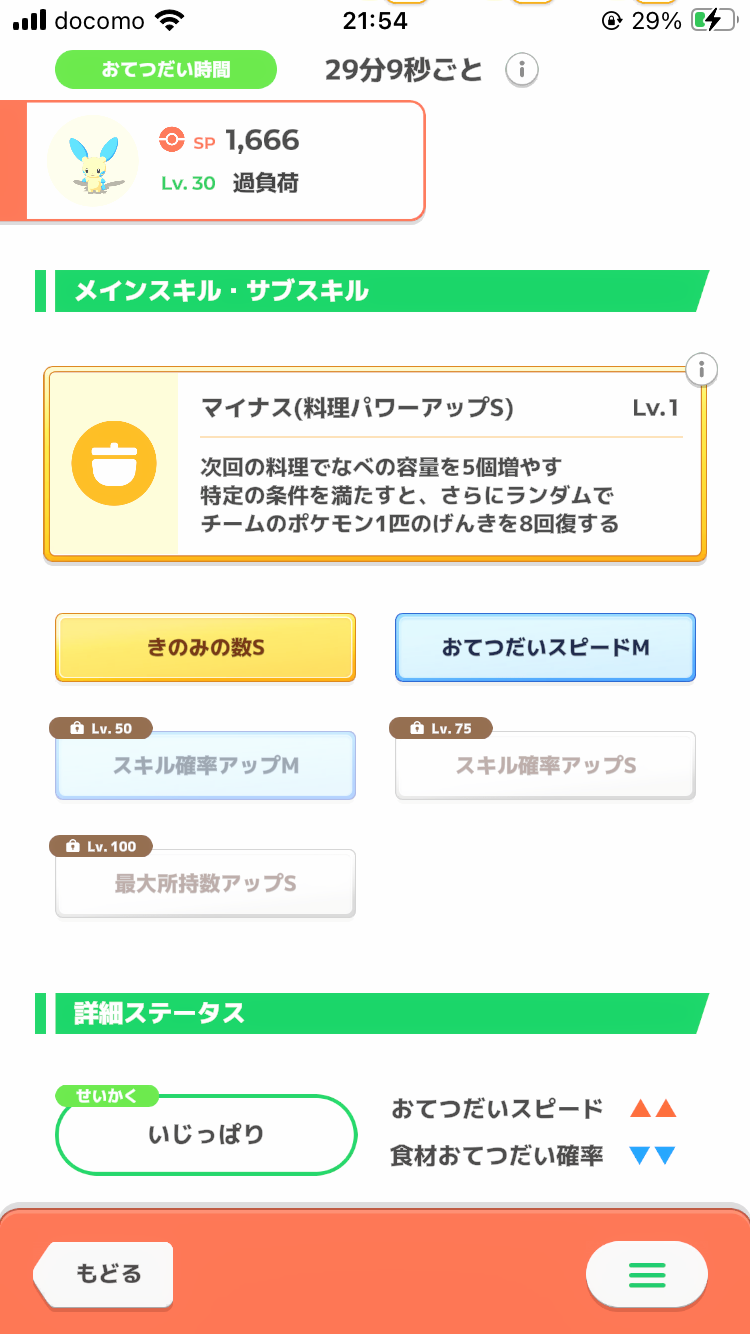Viewport: 750px width, 1334px height.
Task: Tap locked スキル確率アップS skill
Action: pyautogui.click(x=545, y=768)
